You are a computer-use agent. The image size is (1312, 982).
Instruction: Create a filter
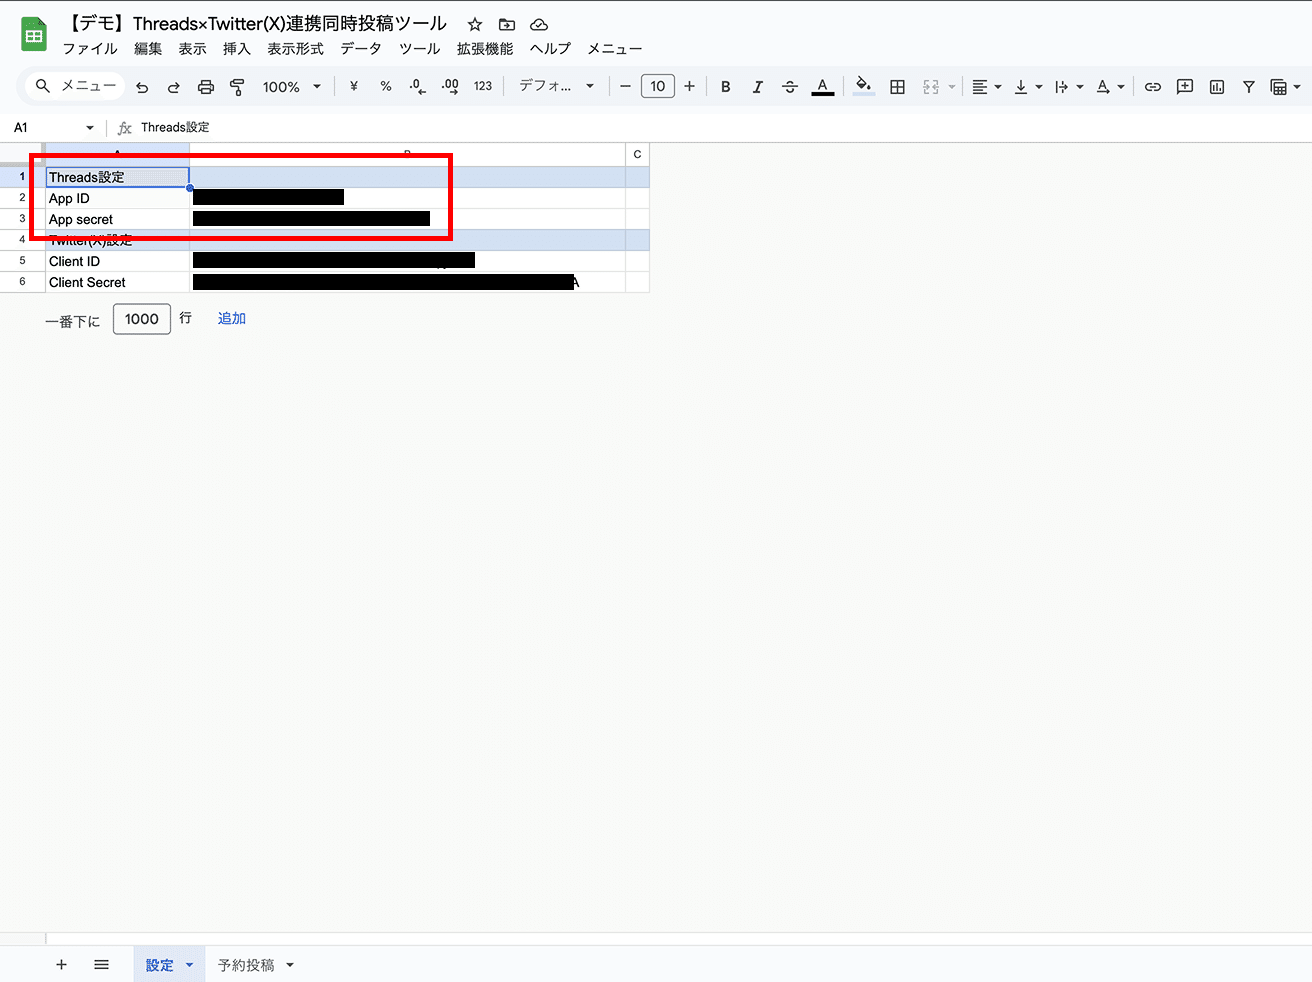tap(1249, 87)
